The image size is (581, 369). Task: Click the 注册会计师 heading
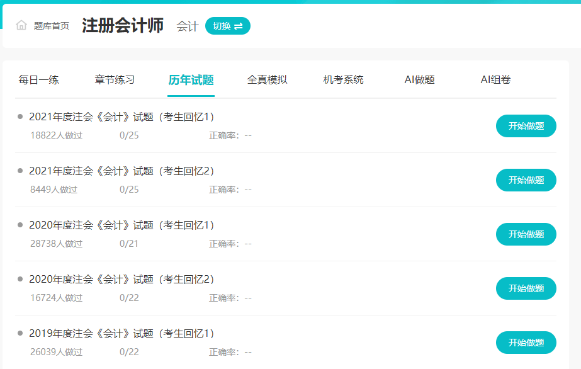click(123, 26)
